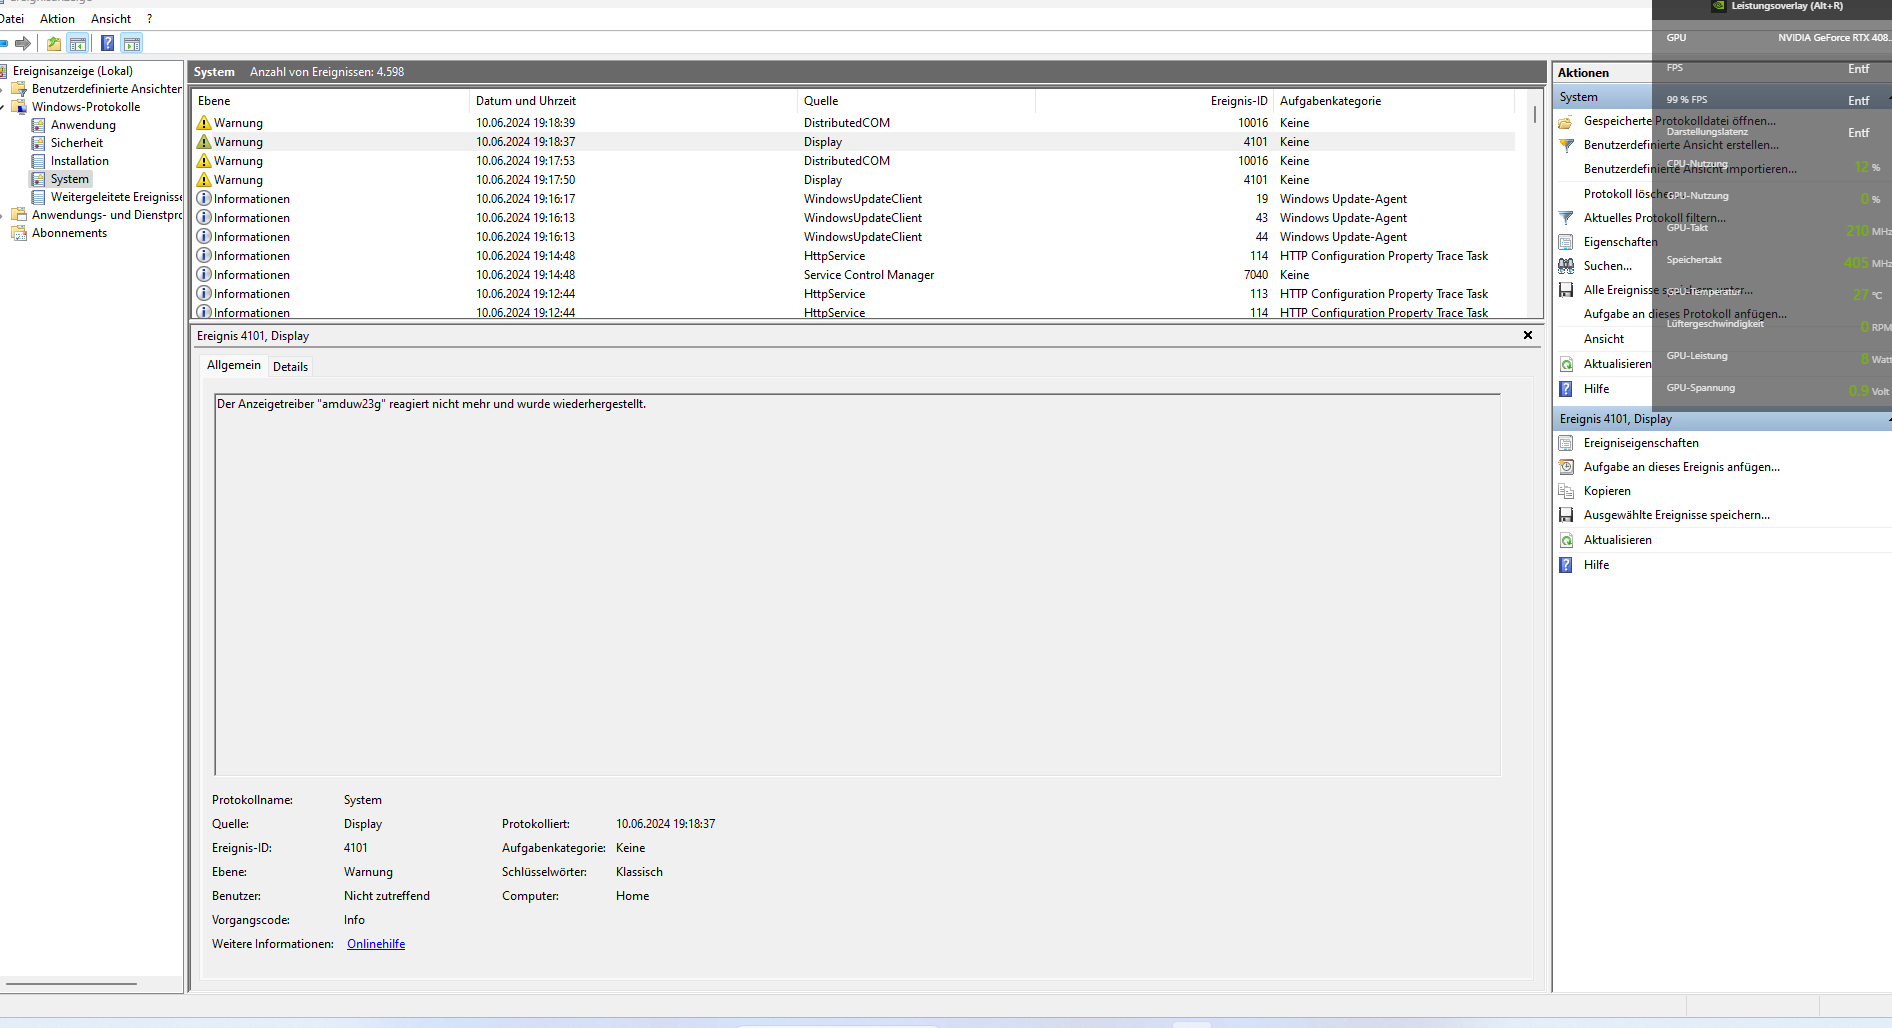The image size is (1892, 1028).
Task: Switch to the Details tab
Action: click(x=290, y=366)
